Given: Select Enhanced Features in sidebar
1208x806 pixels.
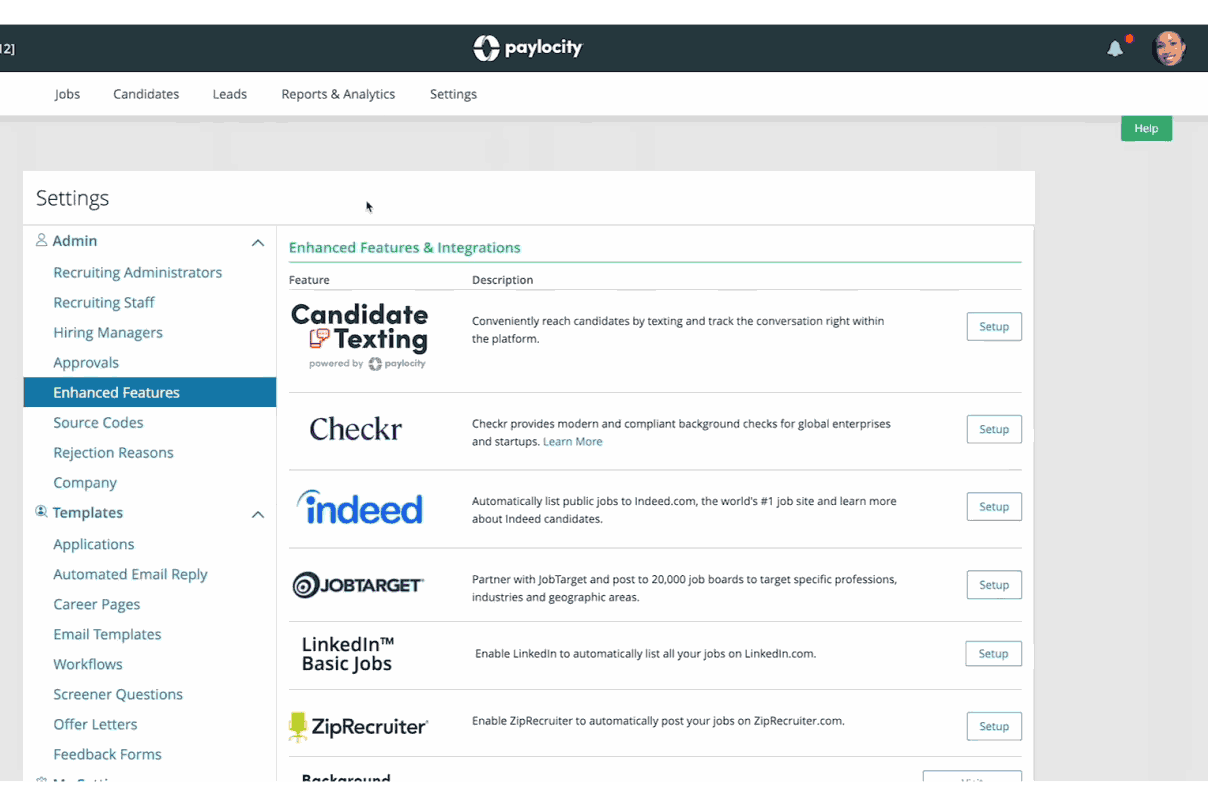Looking at the screenshot, I should 150,392.
